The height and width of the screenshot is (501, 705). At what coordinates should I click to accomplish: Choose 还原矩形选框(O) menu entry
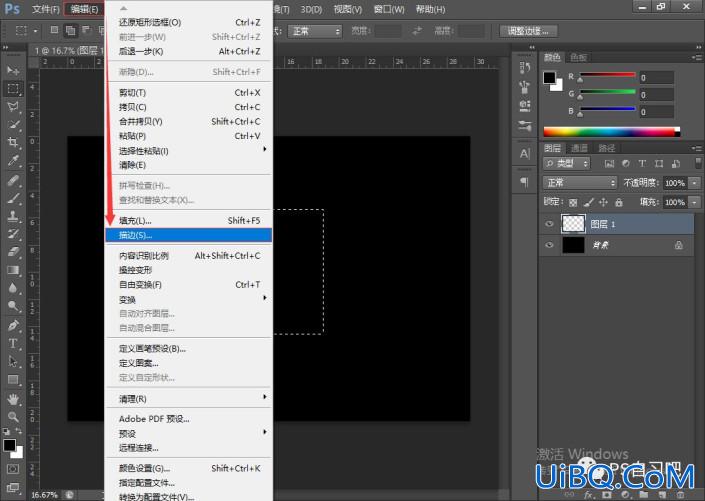189,22
